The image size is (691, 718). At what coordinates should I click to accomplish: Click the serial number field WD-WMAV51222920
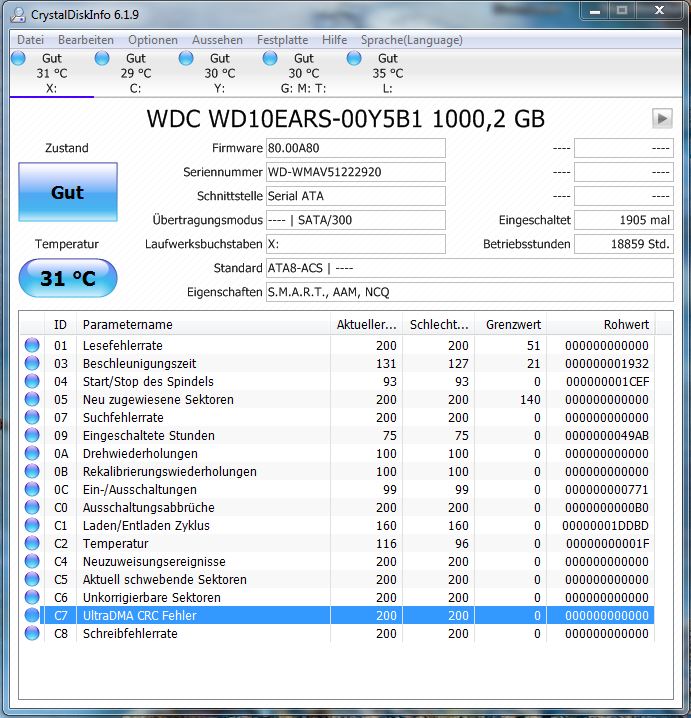click(x=356, y=172)
